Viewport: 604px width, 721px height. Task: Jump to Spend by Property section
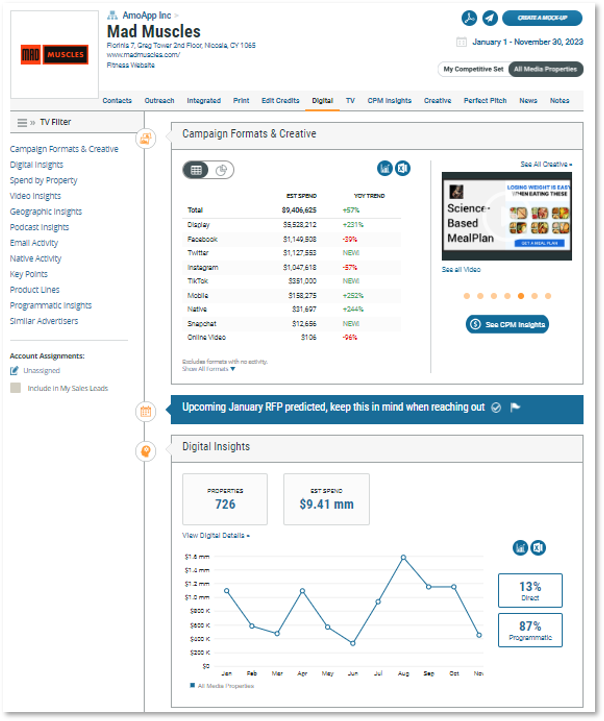(44, 181)
